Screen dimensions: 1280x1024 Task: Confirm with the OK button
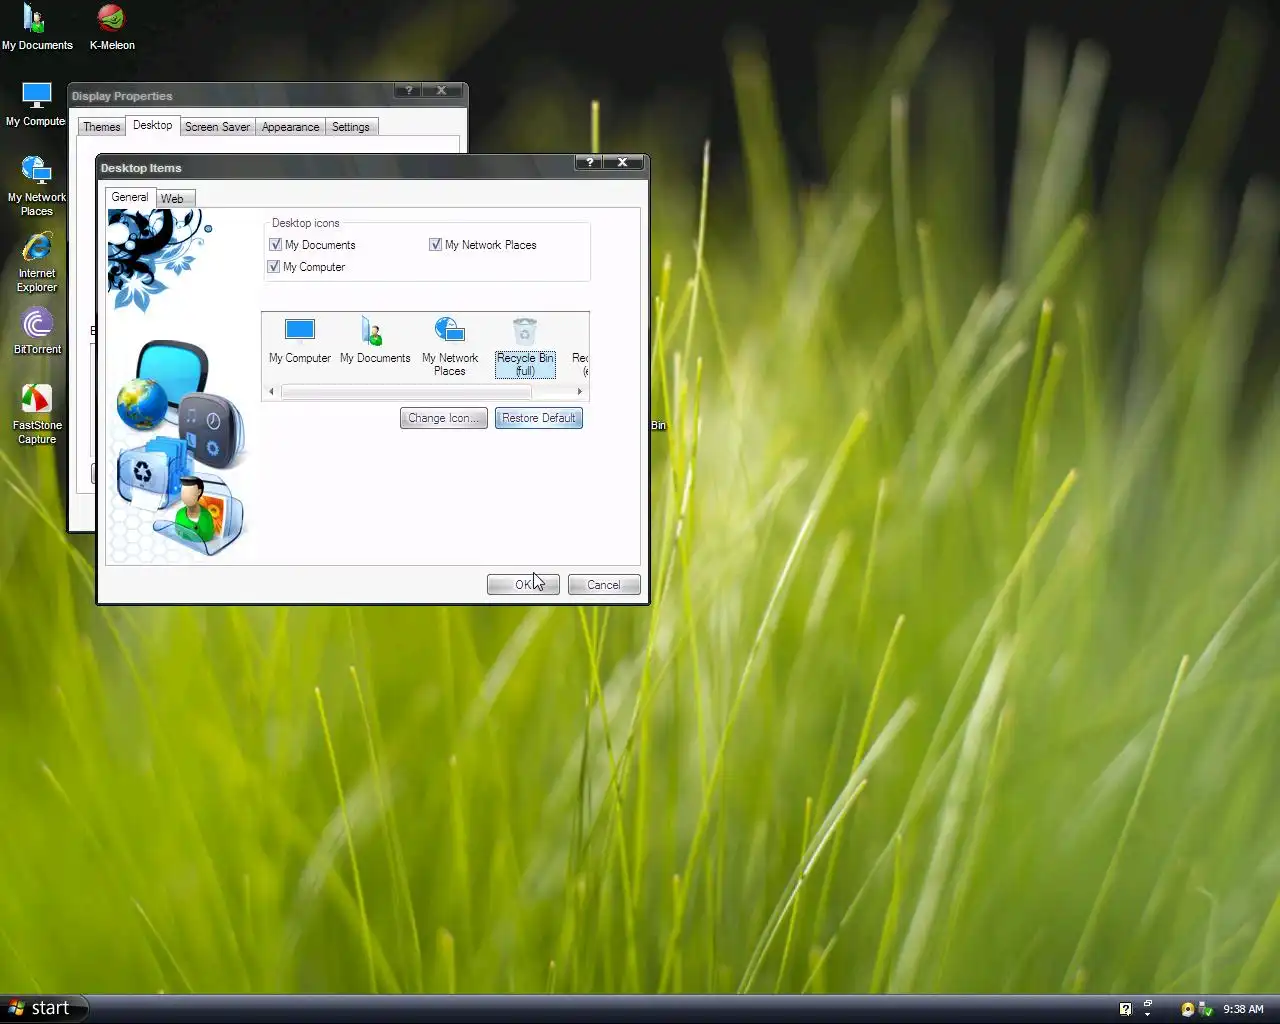coord(523,585)
